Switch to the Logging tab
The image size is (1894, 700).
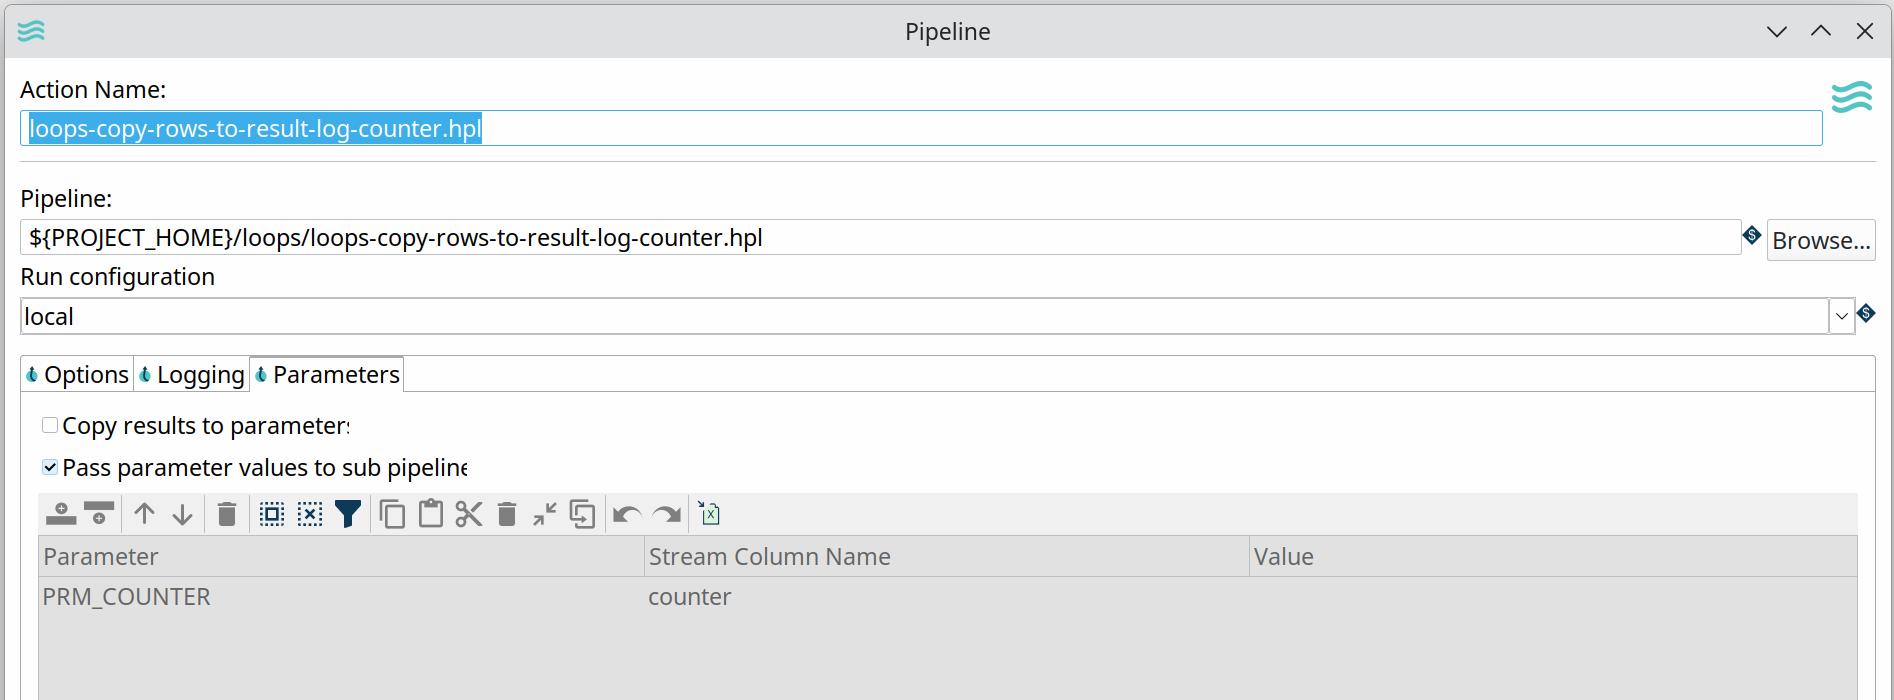[192, 375]
